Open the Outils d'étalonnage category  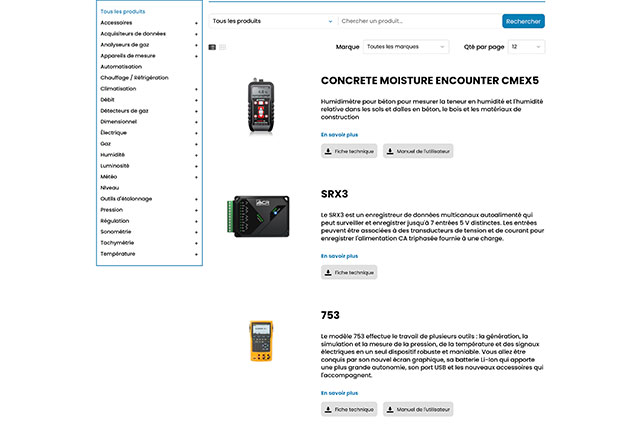(126, 199)
